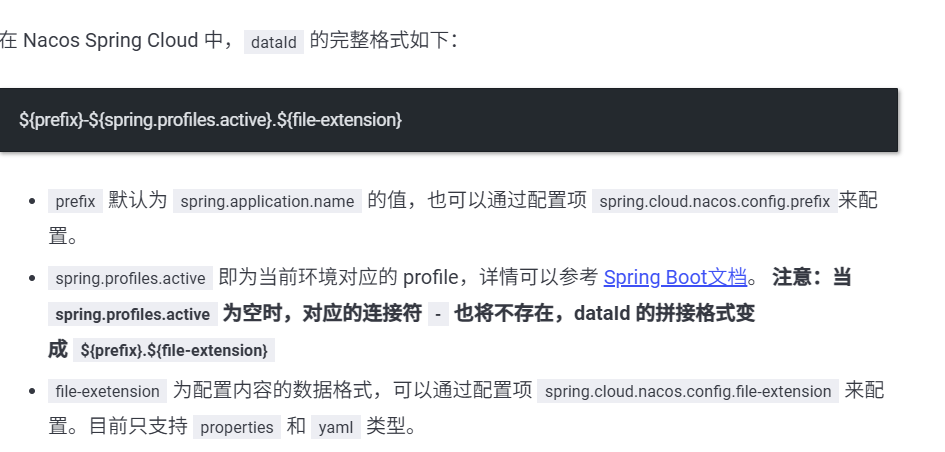
Task: Click the hyphen connector code tag
Action: coord(438,314)
